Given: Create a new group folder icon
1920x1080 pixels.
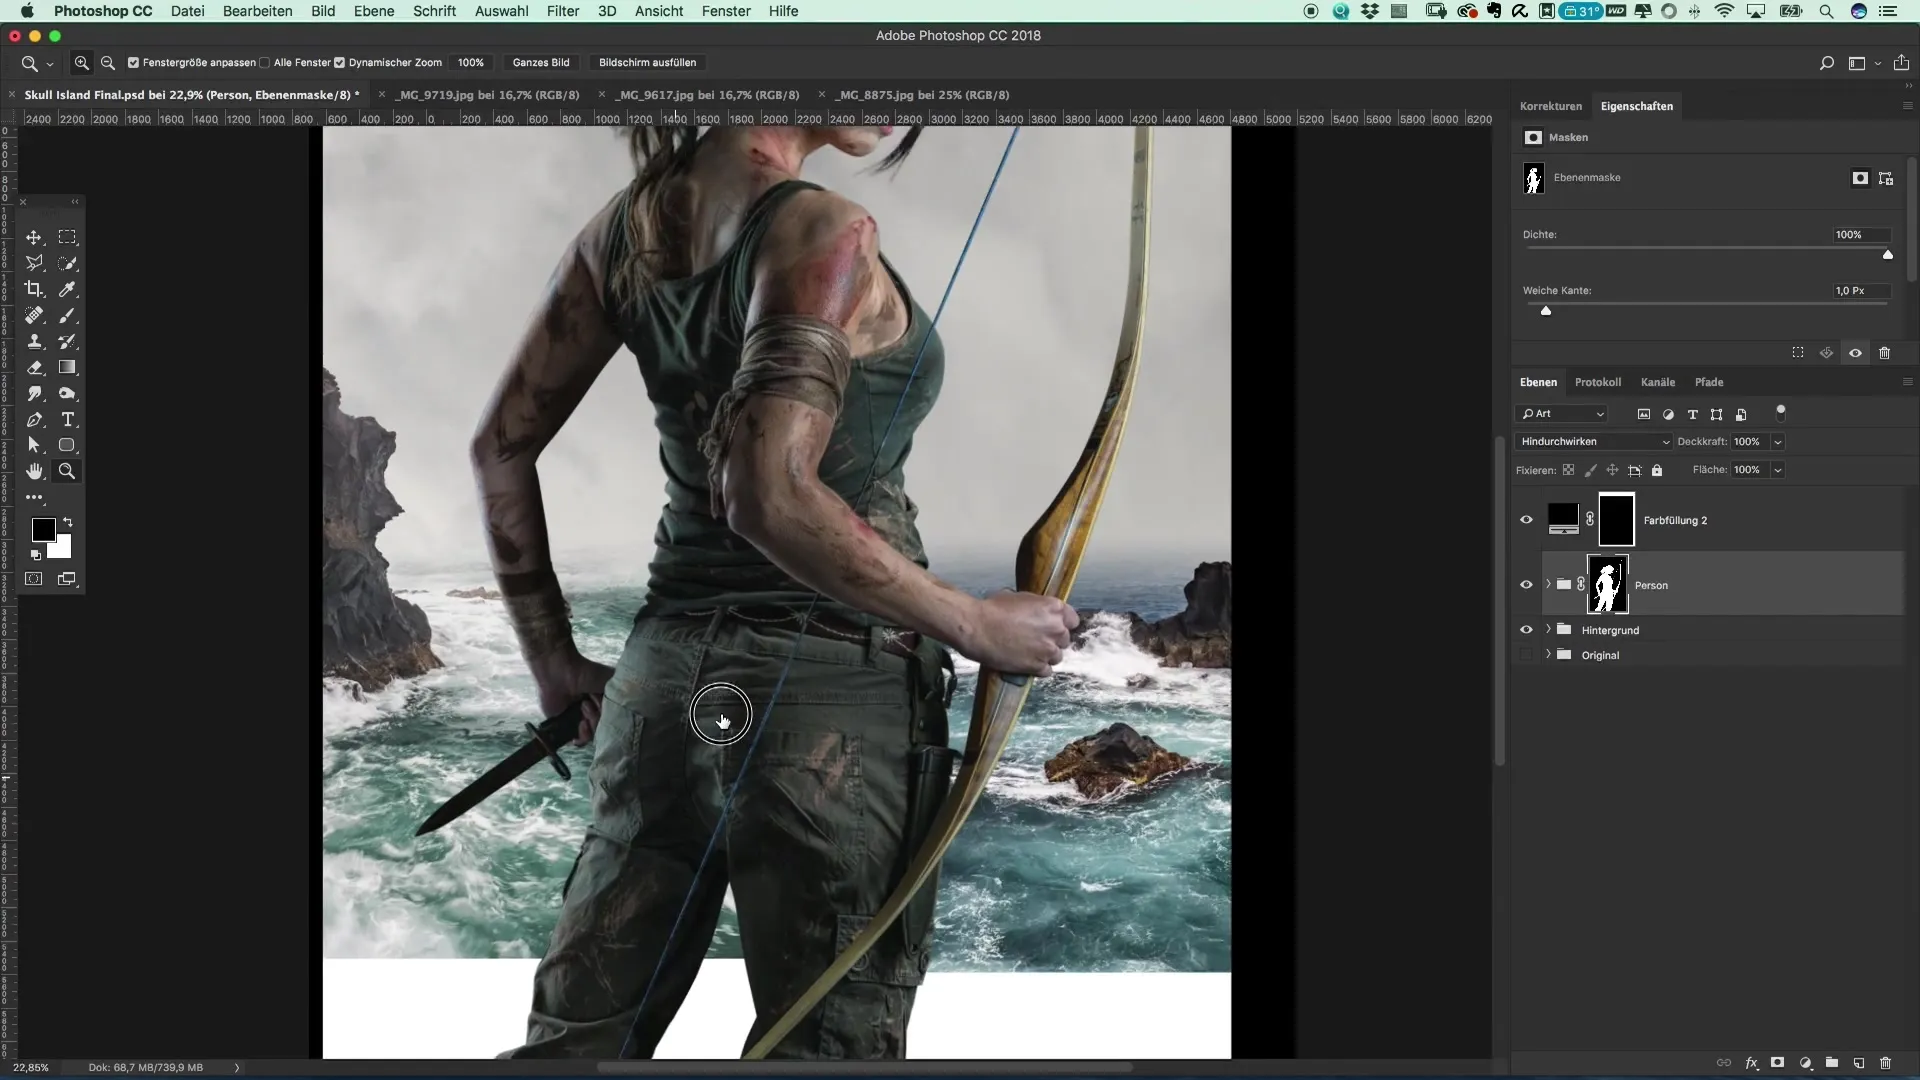Looking at the screenshot, I should click(1832, 1063).
